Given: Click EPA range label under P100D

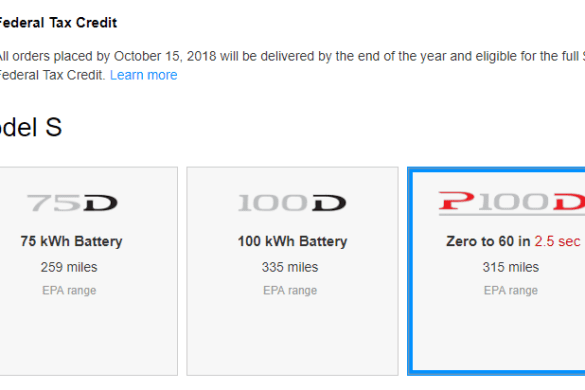Looking at the screenshot, I should pyautogui.click(x=511, y=290).
